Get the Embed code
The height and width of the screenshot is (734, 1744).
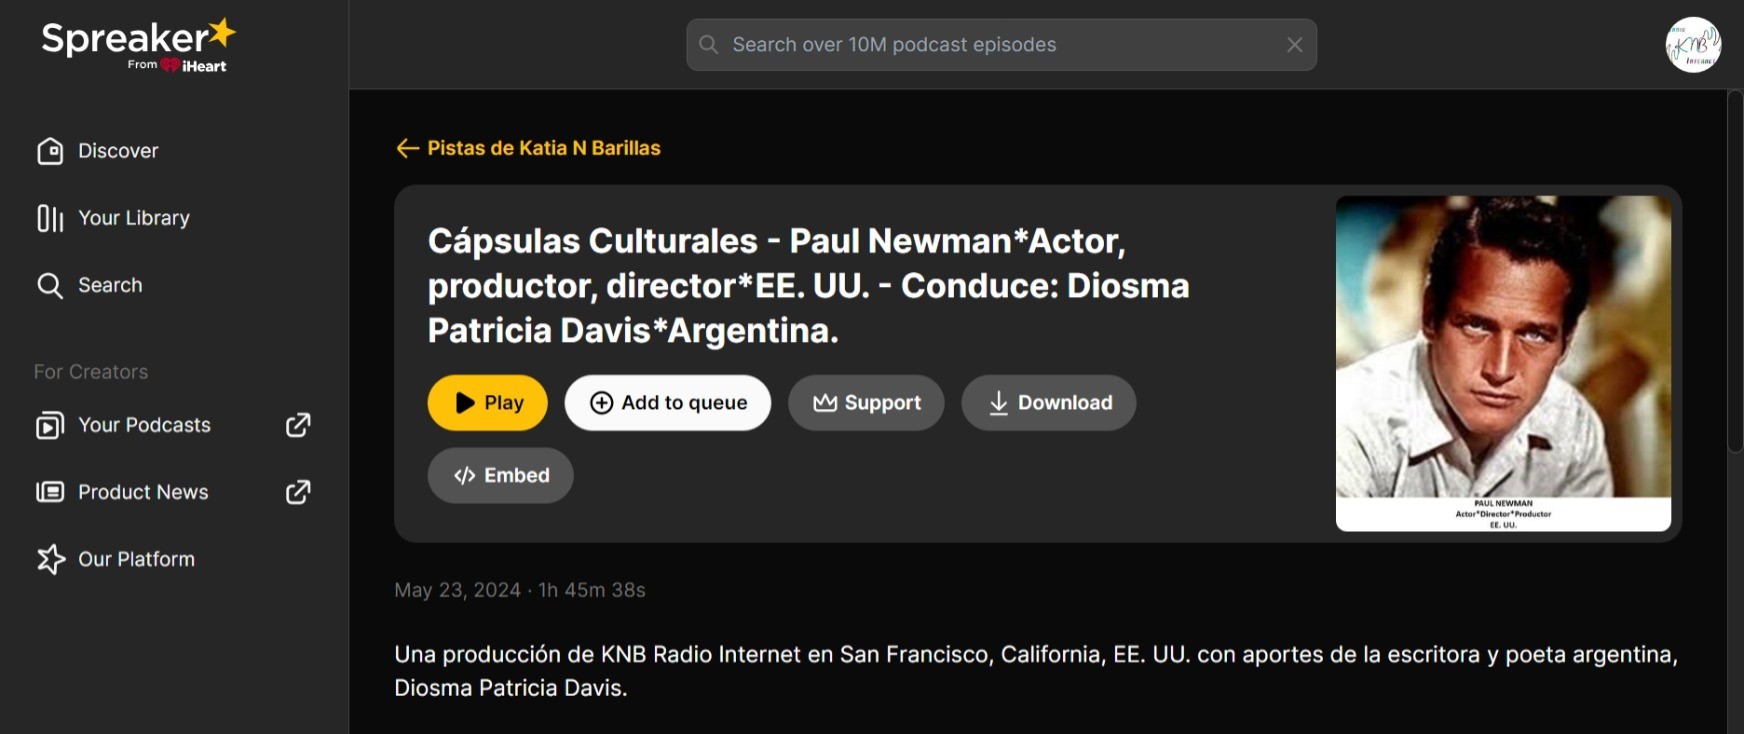(500, 476)
